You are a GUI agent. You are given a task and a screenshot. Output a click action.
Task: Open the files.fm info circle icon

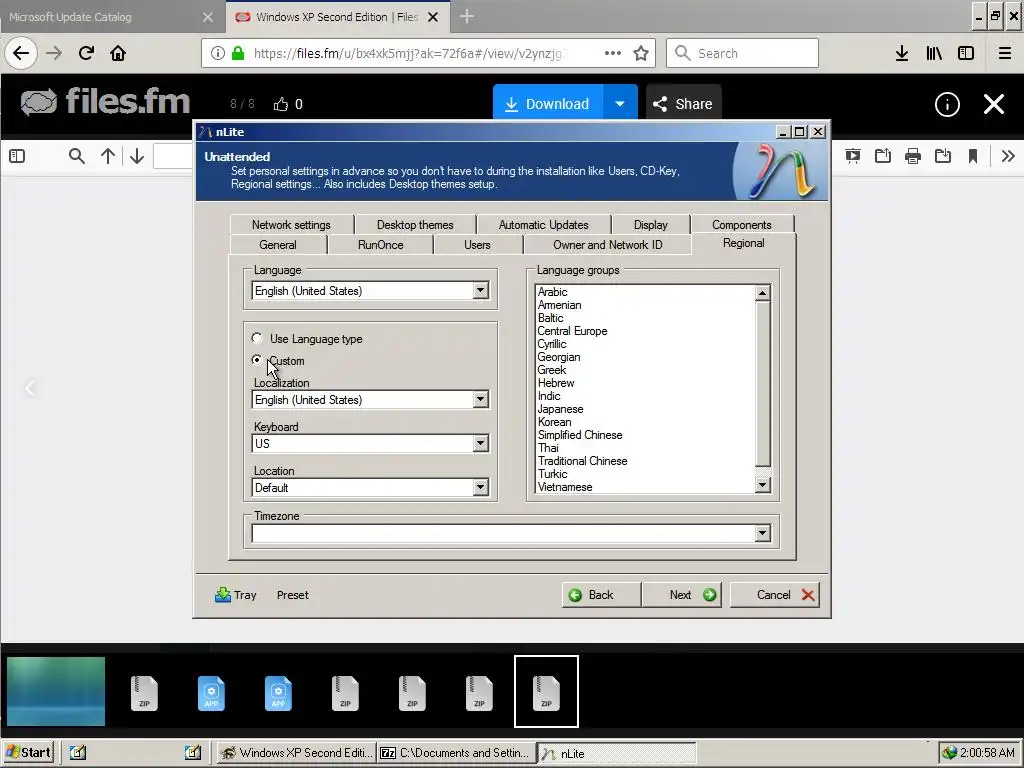coord(947,104)
